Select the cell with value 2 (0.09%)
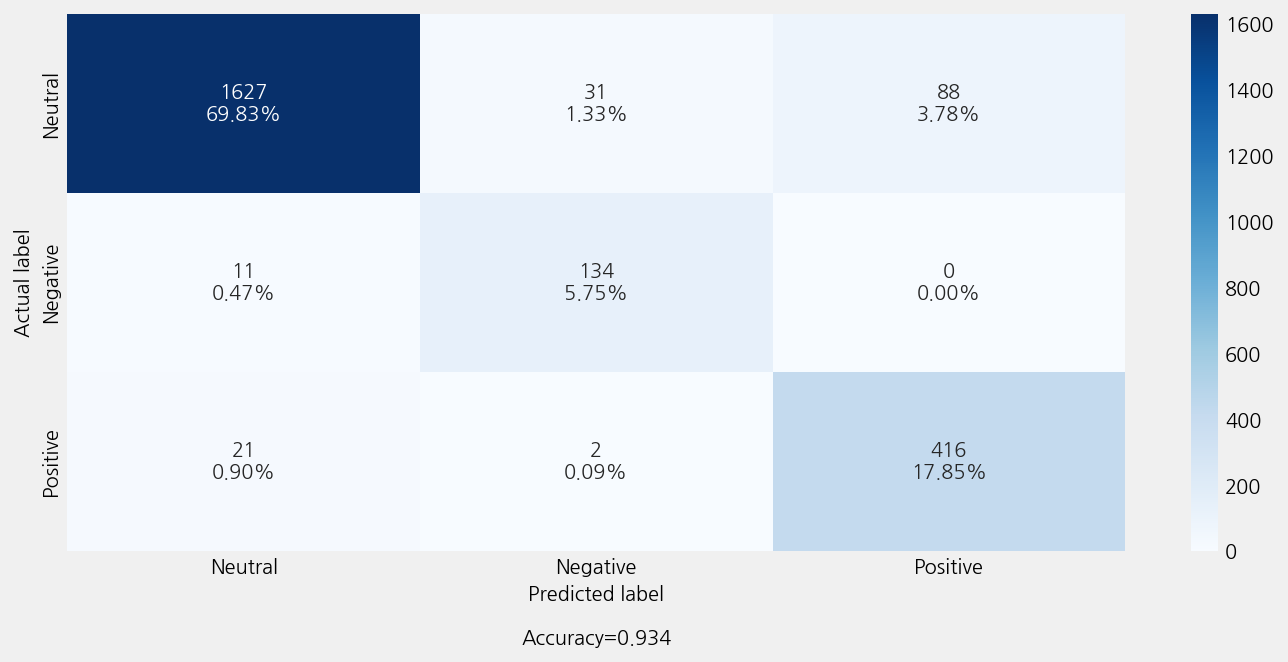Image resolution: width=1288 pixels, height=662 pixels. coord(595,461)
